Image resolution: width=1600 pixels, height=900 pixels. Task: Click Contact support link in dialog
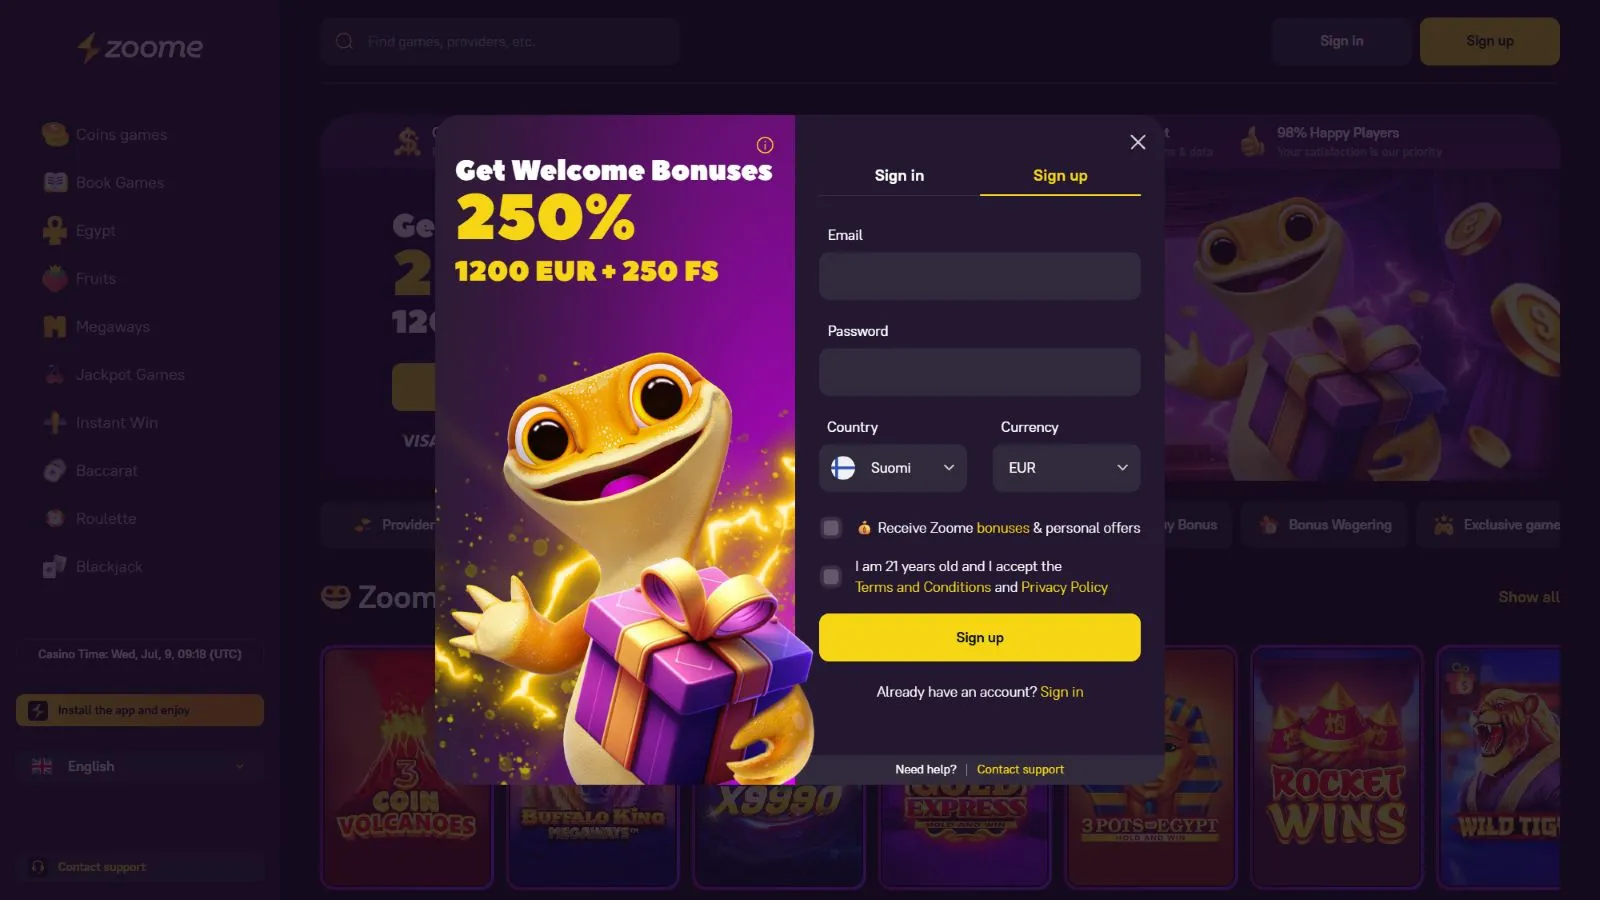[1020, 769]
